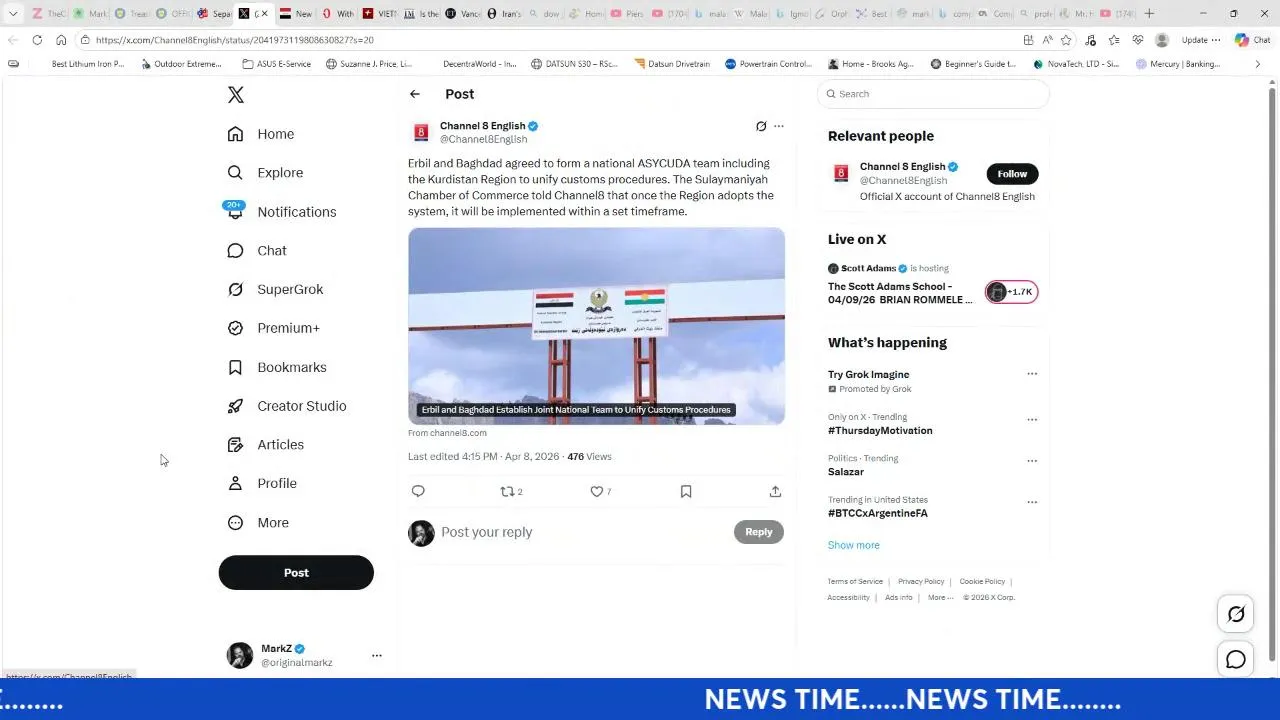Click the black Post button
Viewport: 1280px width, 720px height.
[296, 573]
